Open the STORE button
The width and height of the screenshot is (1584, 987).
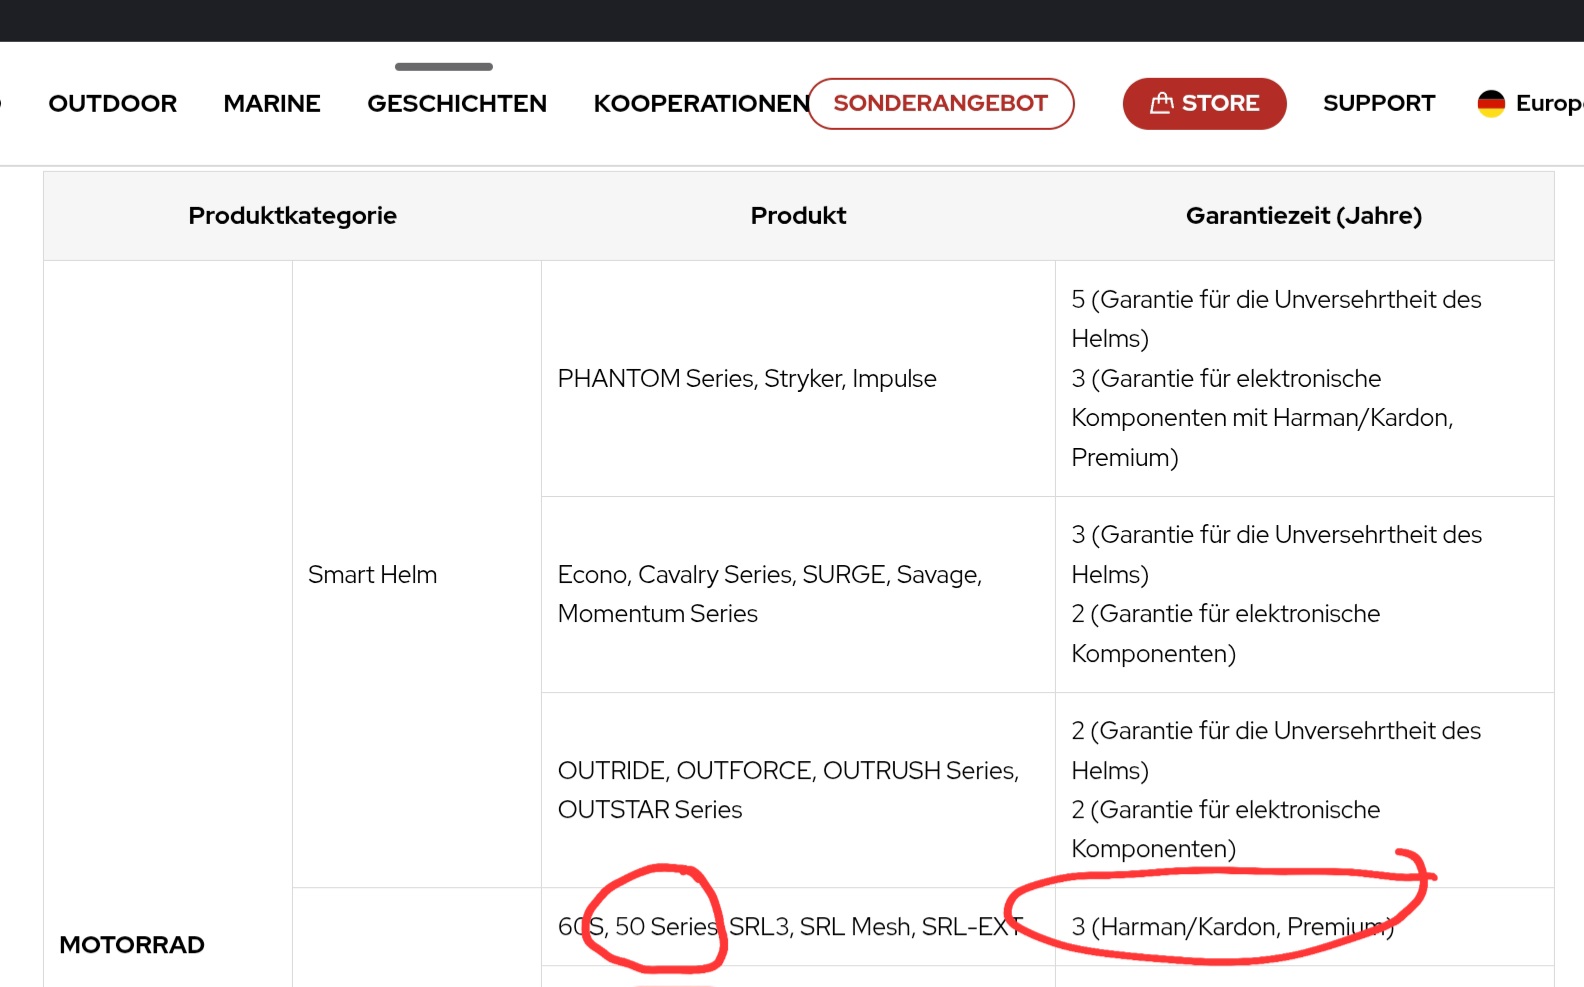pyautogui.click(x=1204, y=103)
